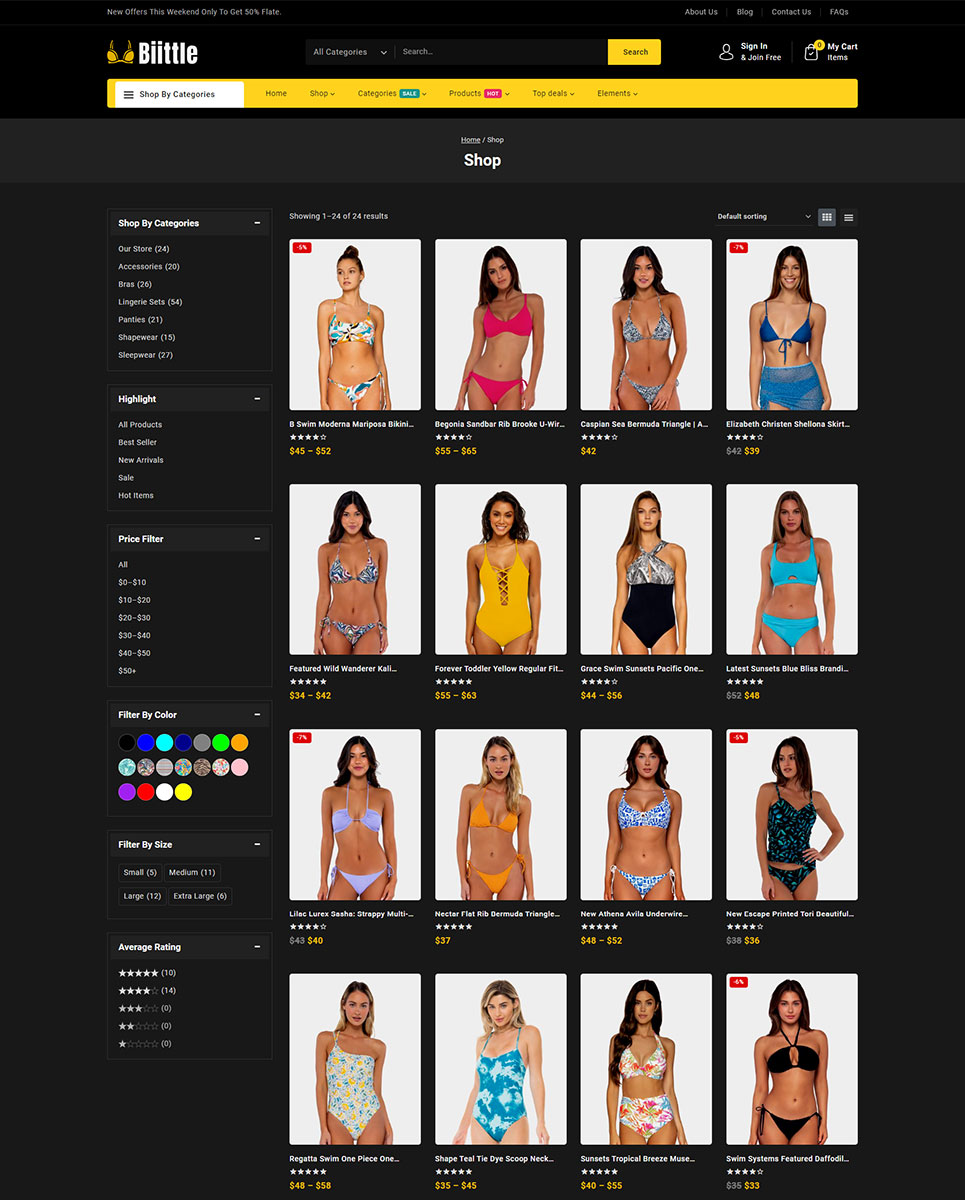965x1200 pixels.
Task: Toggle the Small size filter
Action: tap(140, 872)
